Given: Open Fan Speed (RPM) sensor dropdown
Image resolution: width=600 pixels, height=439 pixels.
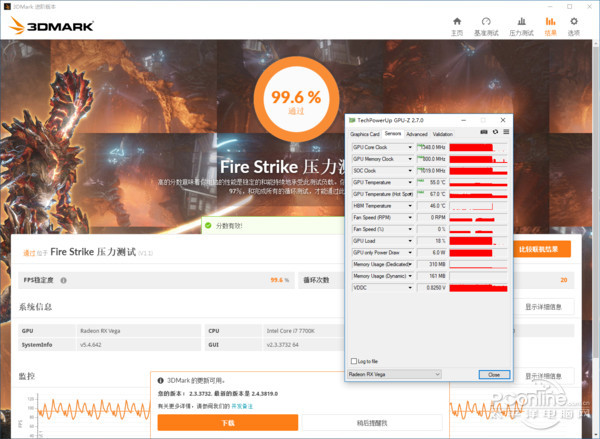Looking at the screenshot, I should (410, 217).
